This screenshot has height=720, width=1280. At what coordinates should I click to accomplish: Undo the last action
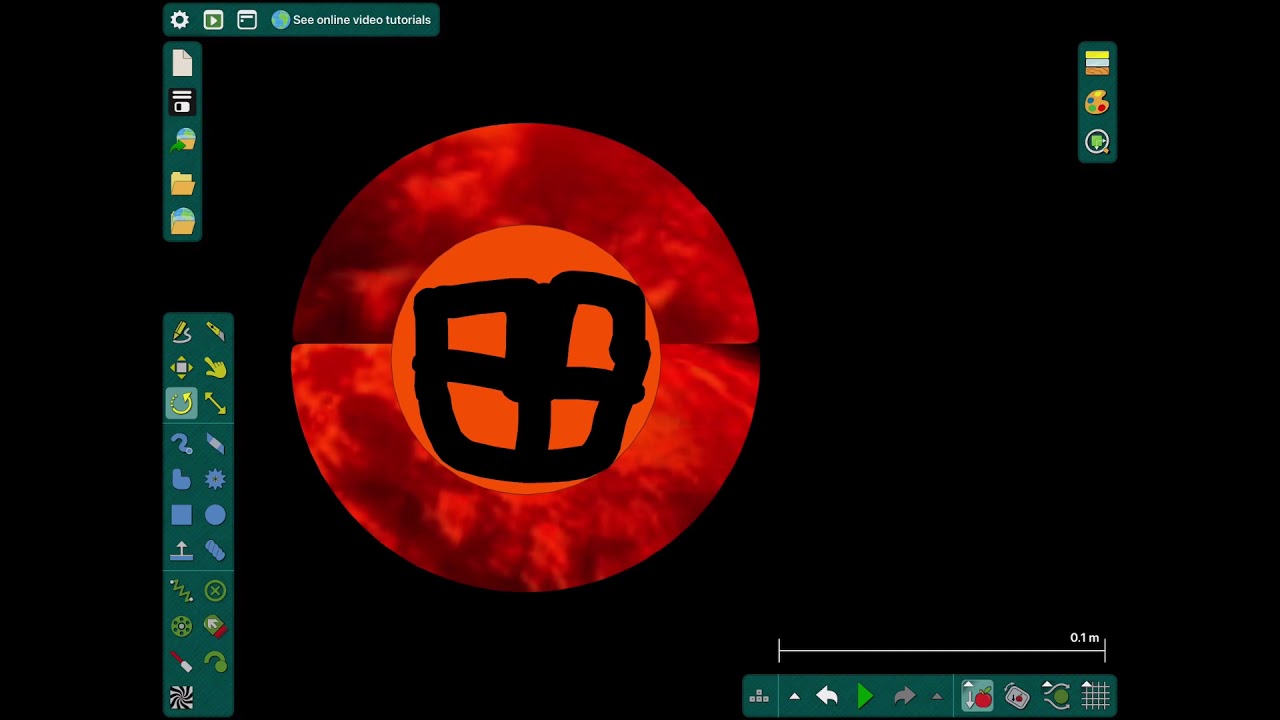tap(827, 696)
